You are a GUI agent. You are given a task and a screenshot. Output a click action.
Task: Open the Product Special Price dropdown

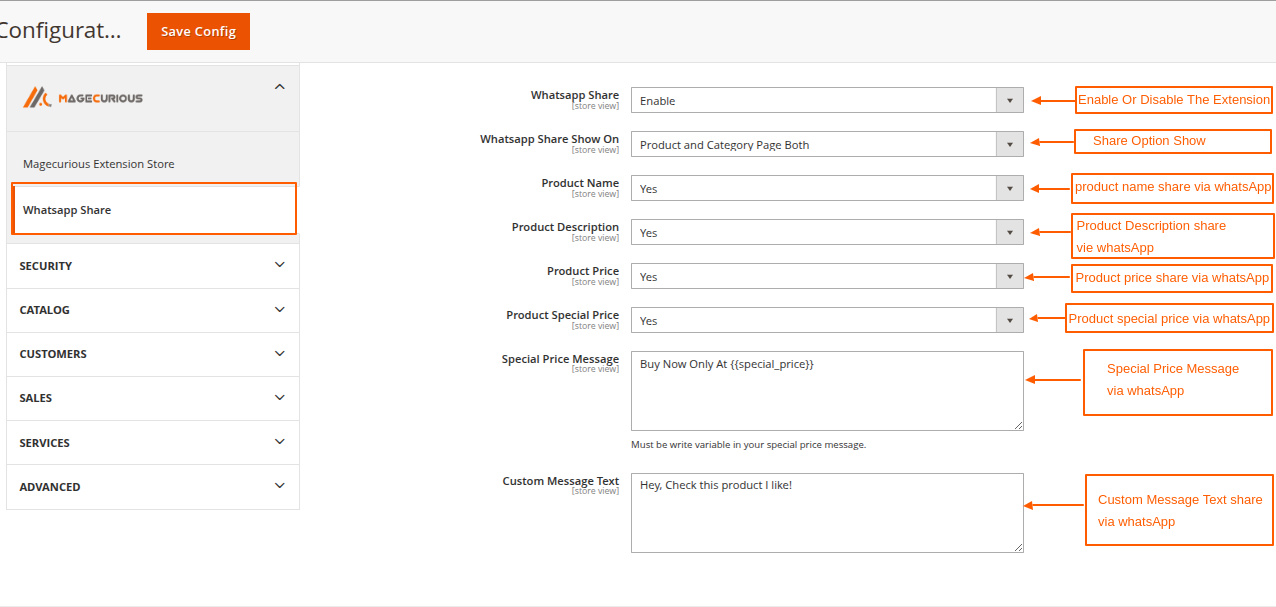[1010, 320]
